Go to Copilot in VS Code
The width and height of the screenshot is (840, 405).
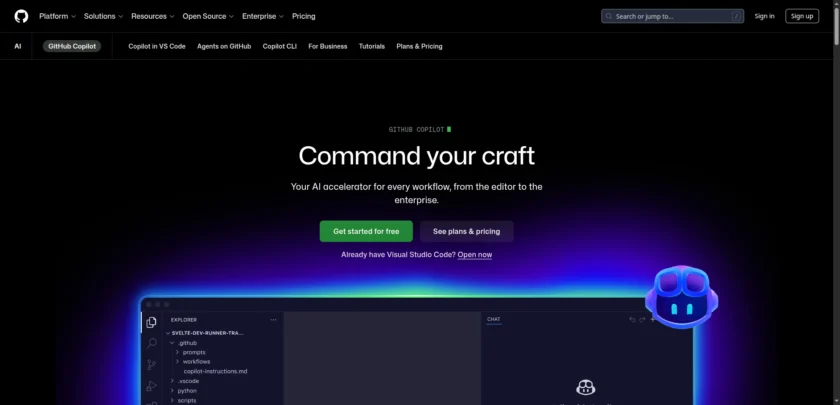[x=157, y=46]
